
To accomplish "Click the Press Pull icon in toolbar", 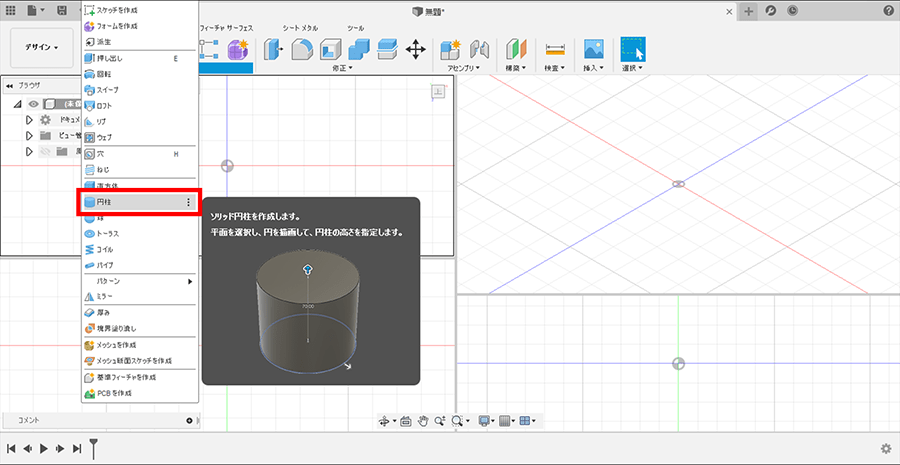I will 272,49.
